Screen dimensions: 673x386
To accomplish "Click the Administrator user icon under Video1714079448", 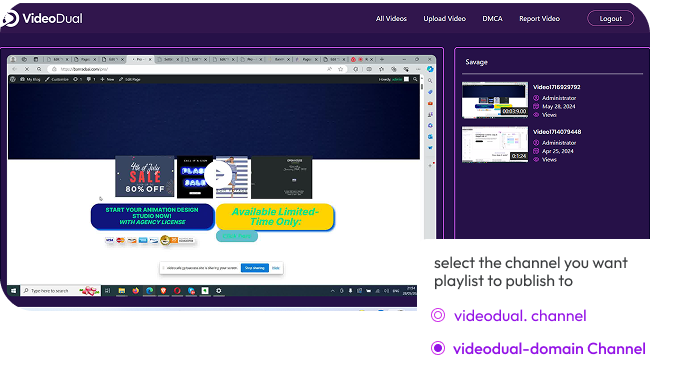I will pyautogui.click(x=536, y=143).
